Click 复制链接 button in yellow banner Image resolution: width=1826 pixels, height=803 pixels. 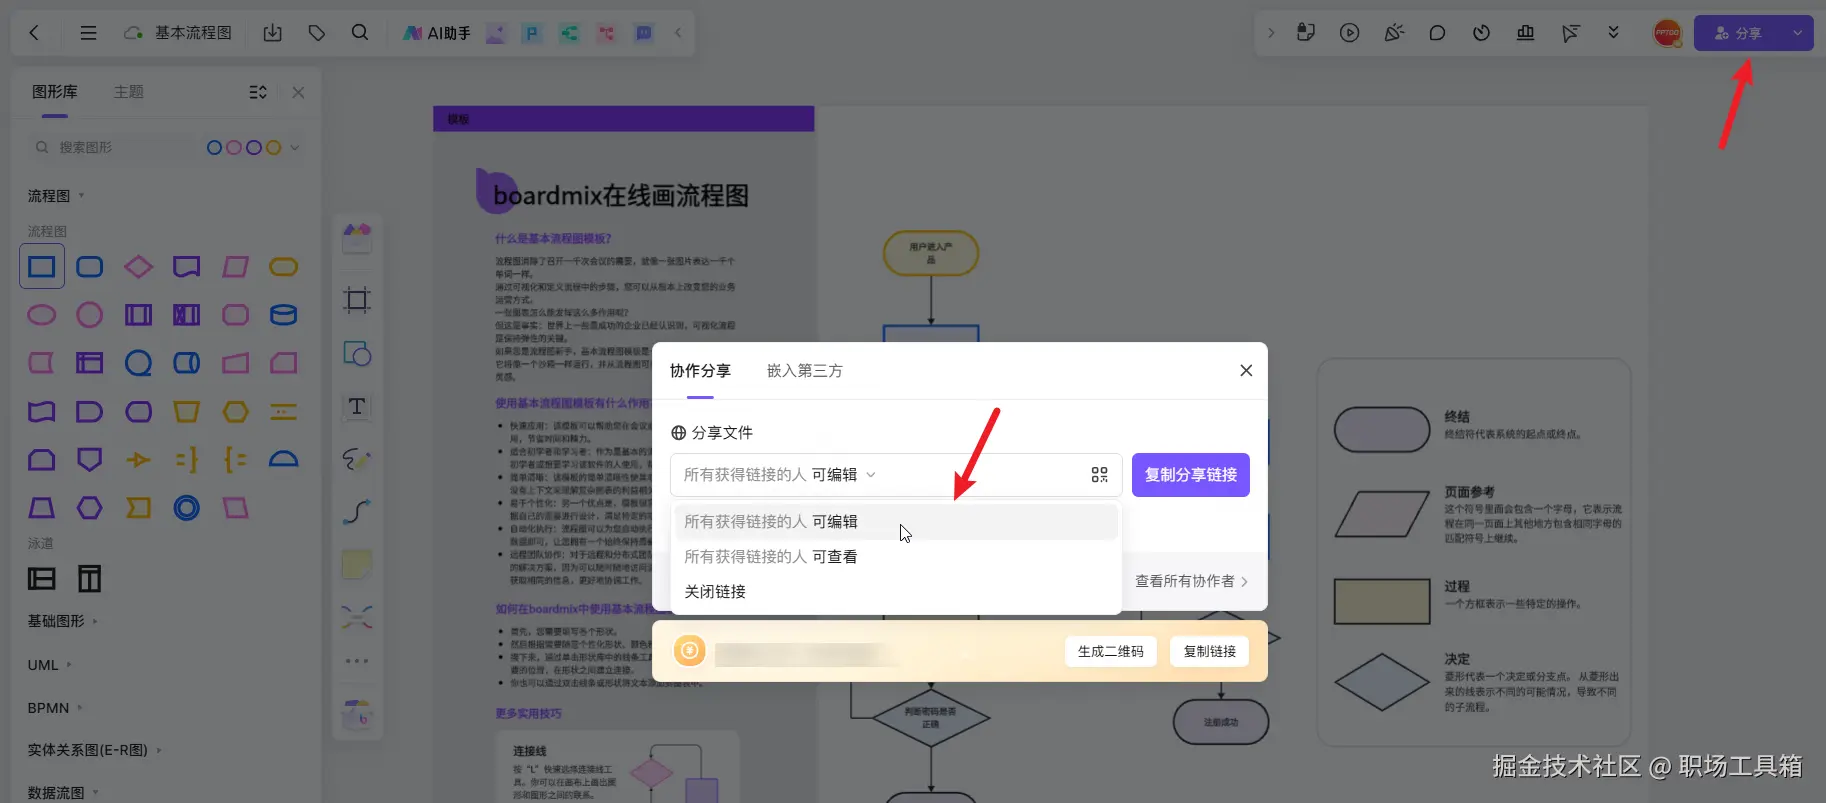1210,651
